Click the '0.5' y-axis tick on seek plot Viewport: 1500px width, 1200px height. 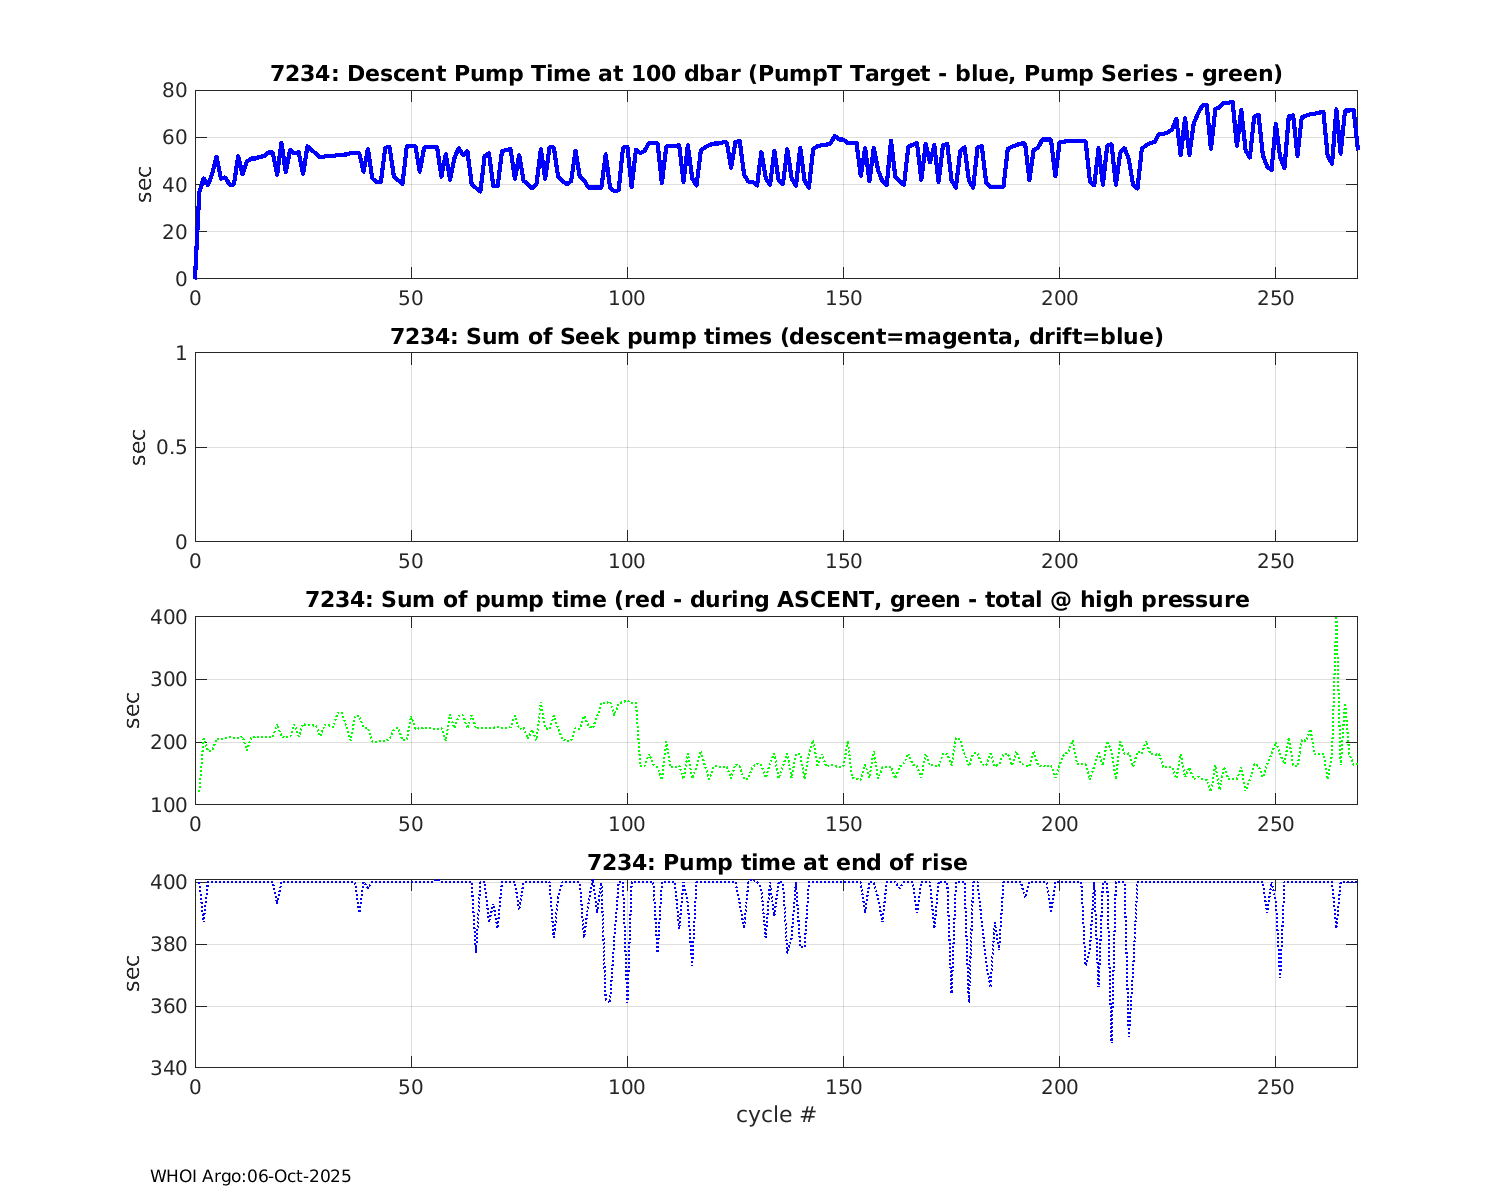[168, 448]
